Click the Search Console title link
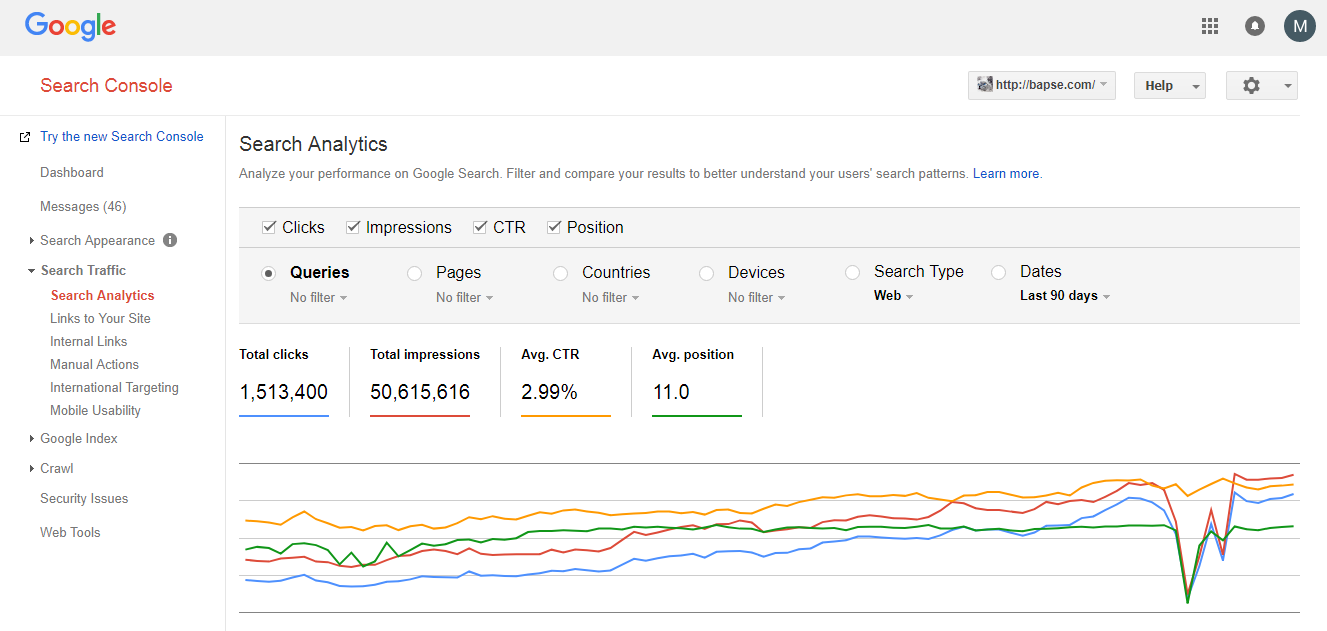1327x631 pixels. [x=106, y=85]
